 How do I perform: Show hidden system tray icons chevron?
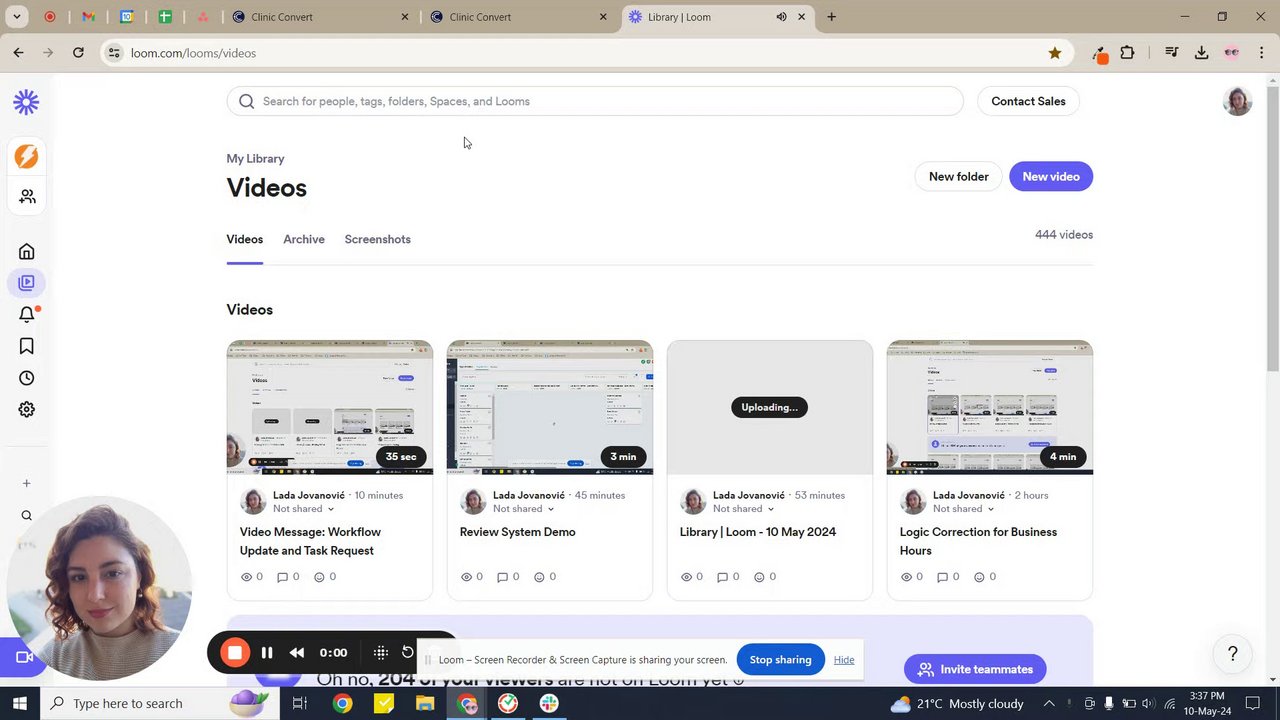point(1050,703)
